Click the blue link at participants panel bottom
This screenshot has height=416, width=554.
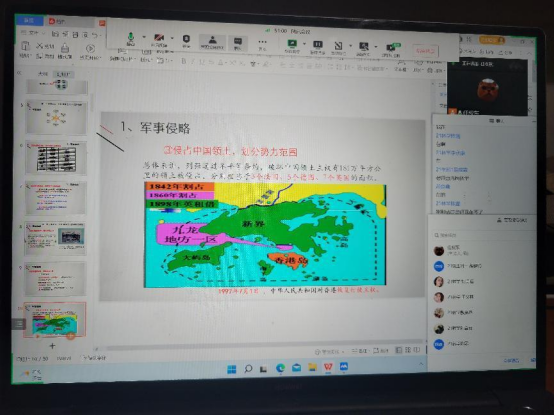(x=511, y=361)
